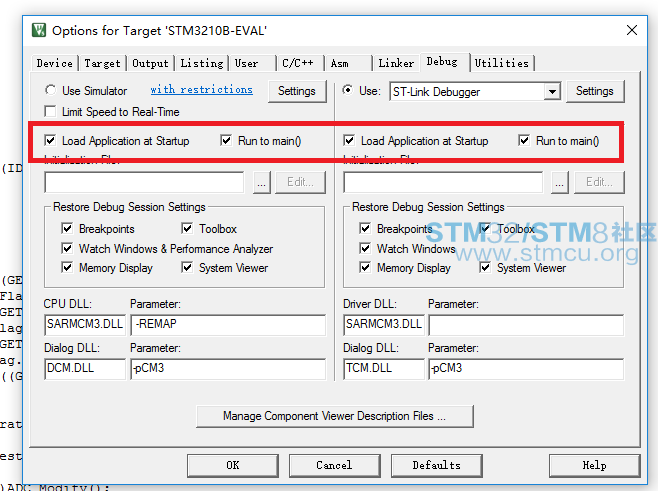Click the DCM.DLL dialog DLL field
Screen dimensions: 658x491
[85, 369]
